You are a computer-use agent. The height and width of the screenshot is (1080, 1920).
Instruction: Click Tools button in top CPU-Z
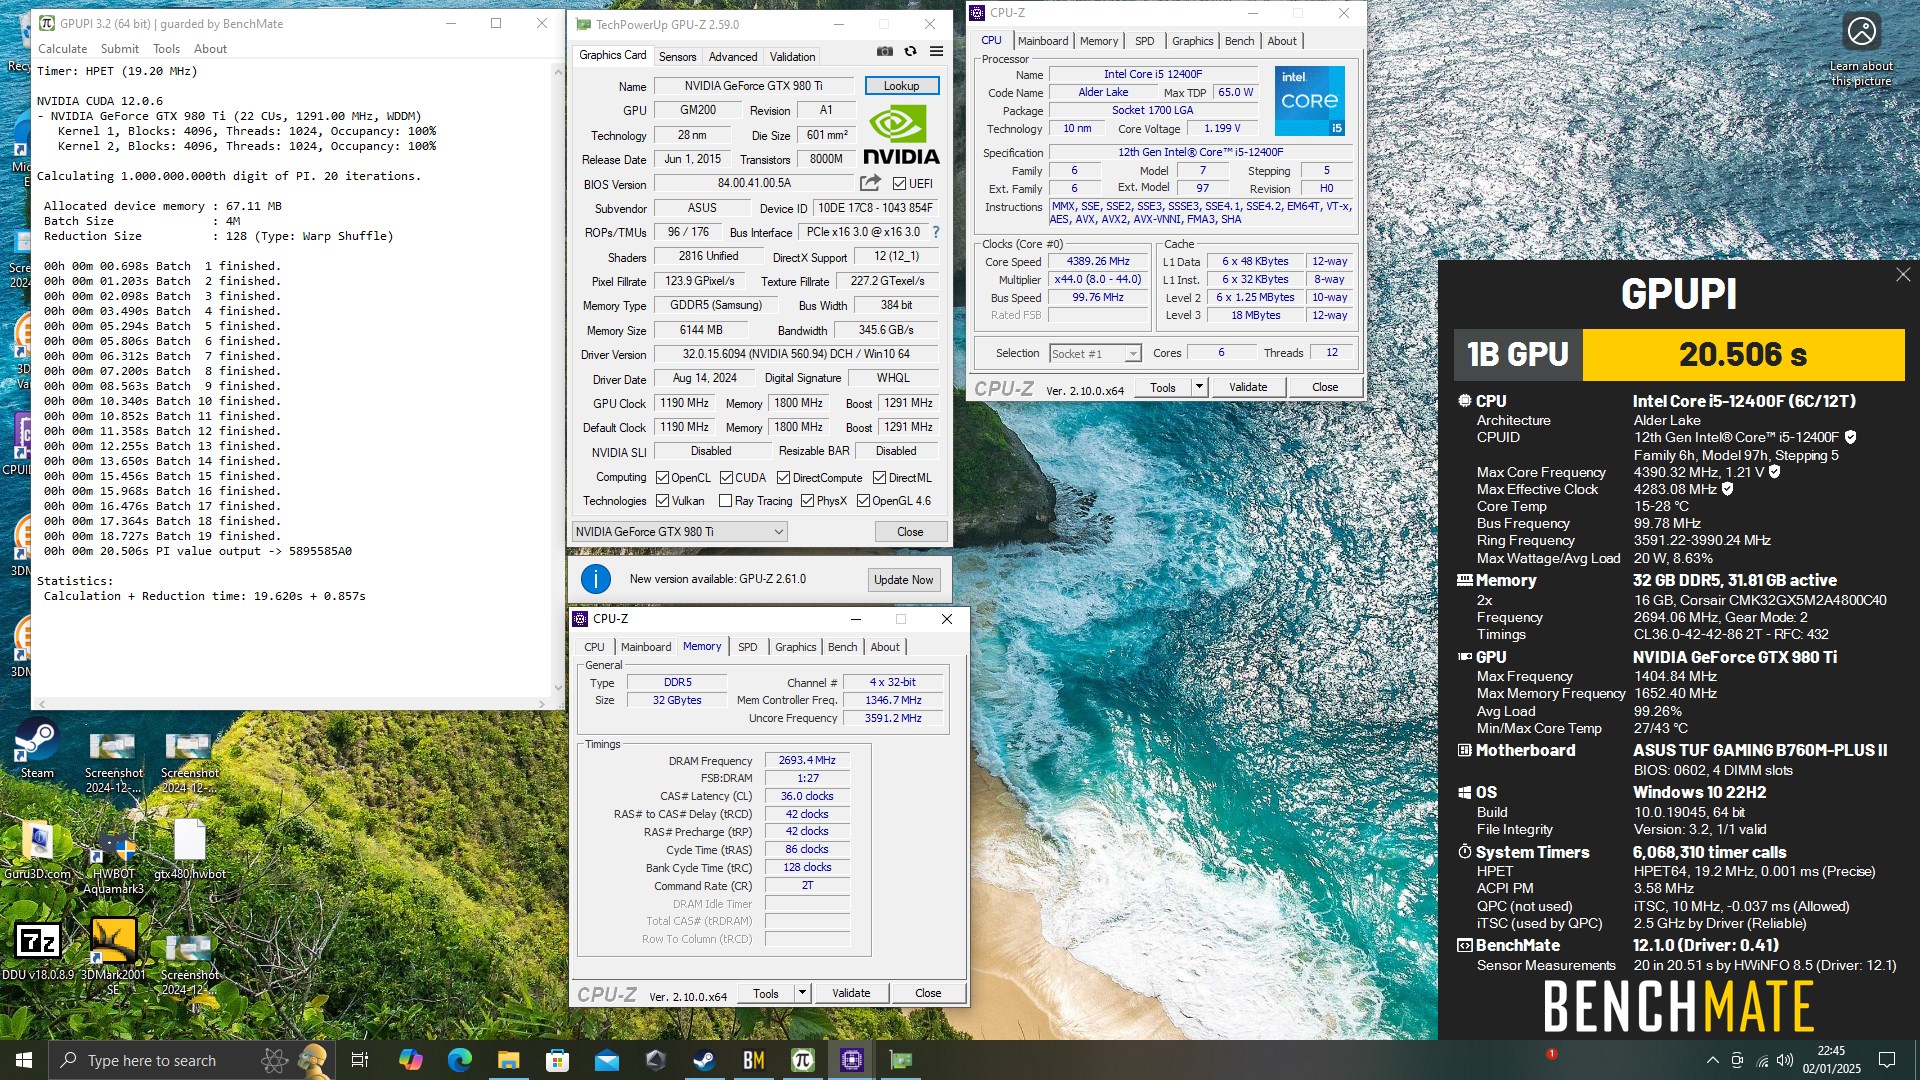pos(1163,387)
